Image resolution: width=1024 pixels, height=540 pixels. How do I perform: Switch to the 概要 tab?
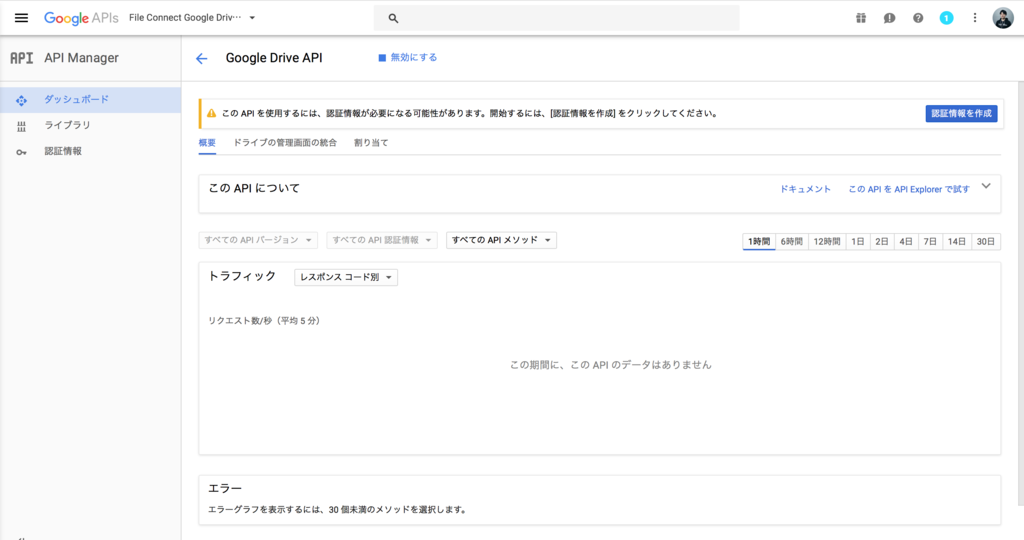point(207,143)
